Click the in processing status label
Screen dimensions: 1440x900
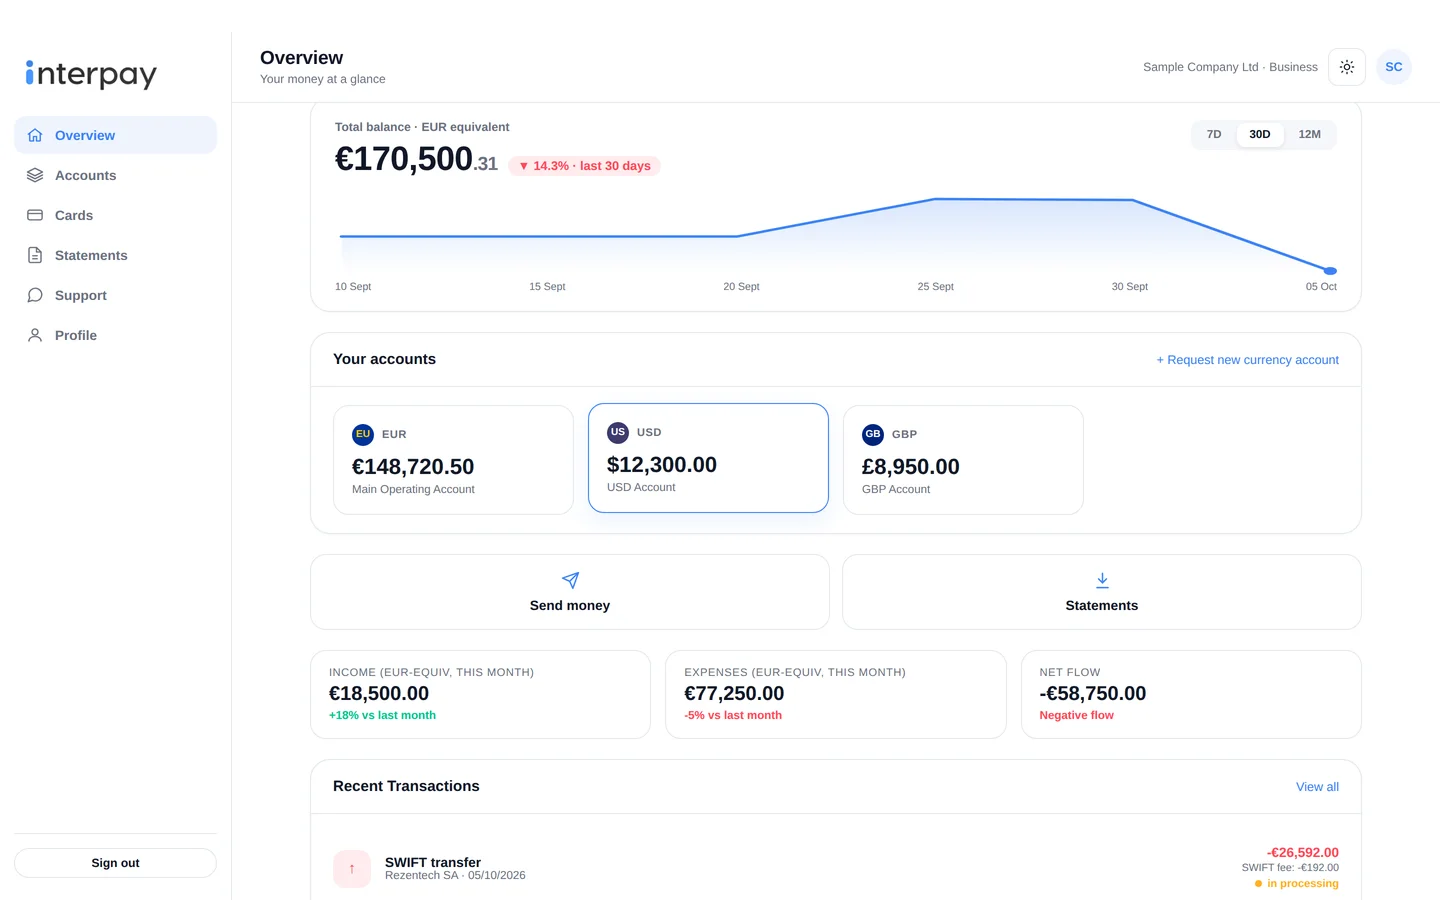pos(1297,883)
